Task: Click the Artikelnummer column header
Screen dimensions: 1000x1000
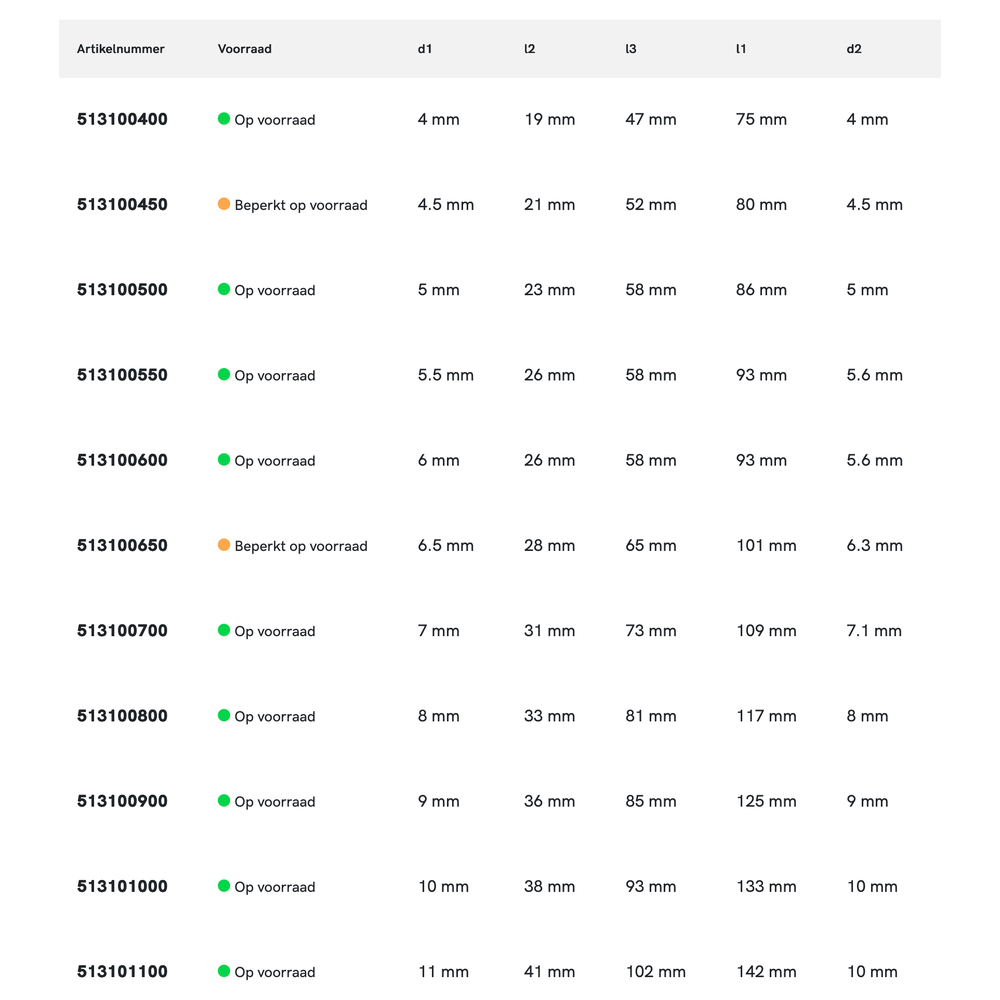Action: click(x=121, y=49)
